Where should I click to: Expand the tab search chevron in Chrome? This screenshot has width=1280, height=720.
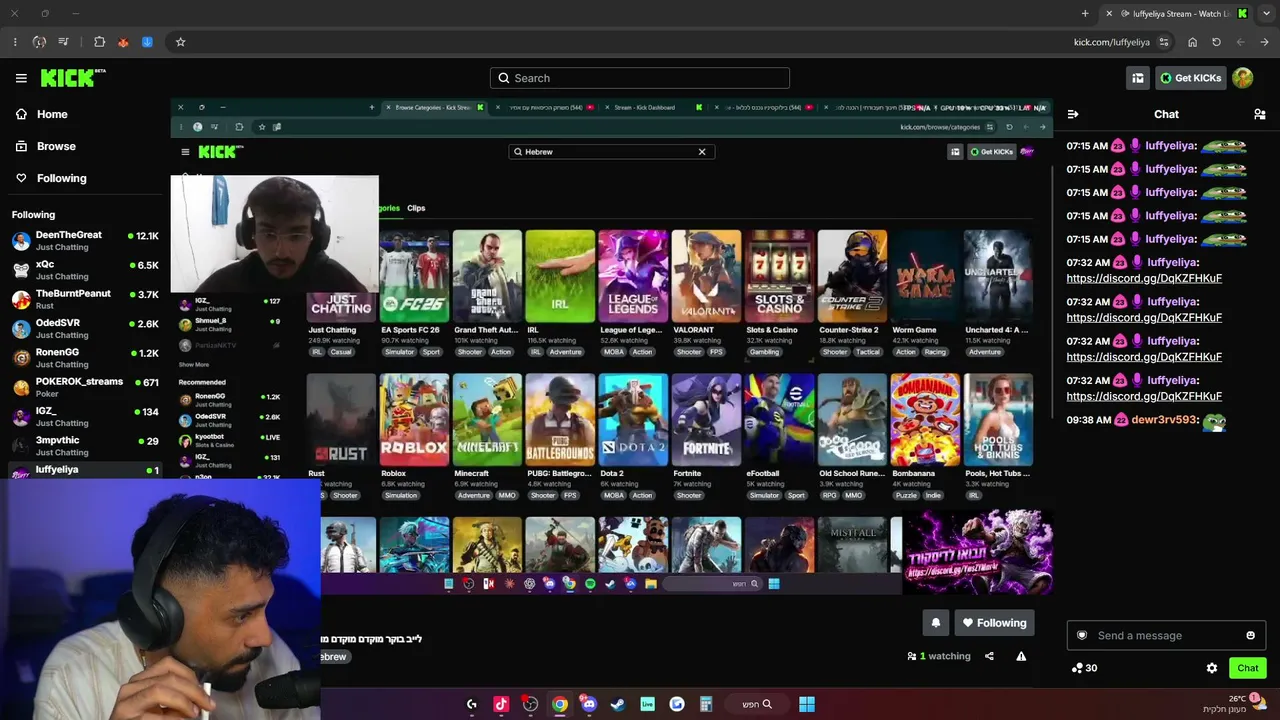click(1266, 14)
